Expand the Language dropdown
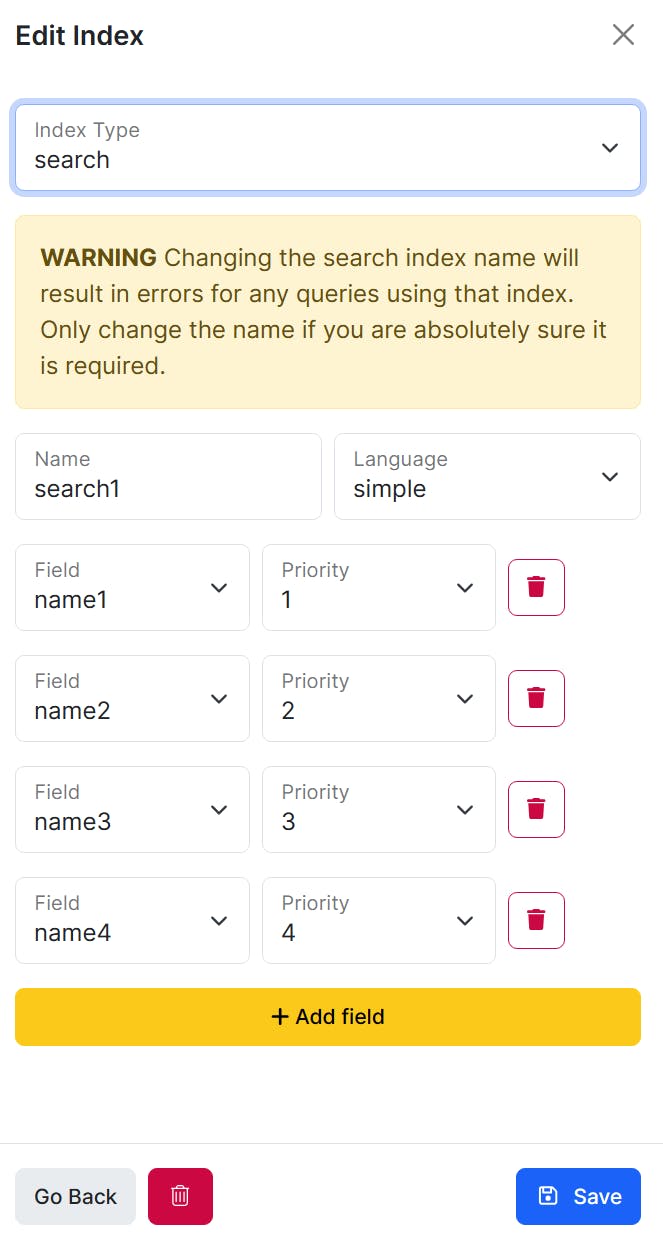Screen dimensions: 663x1244 coord(487,476)
